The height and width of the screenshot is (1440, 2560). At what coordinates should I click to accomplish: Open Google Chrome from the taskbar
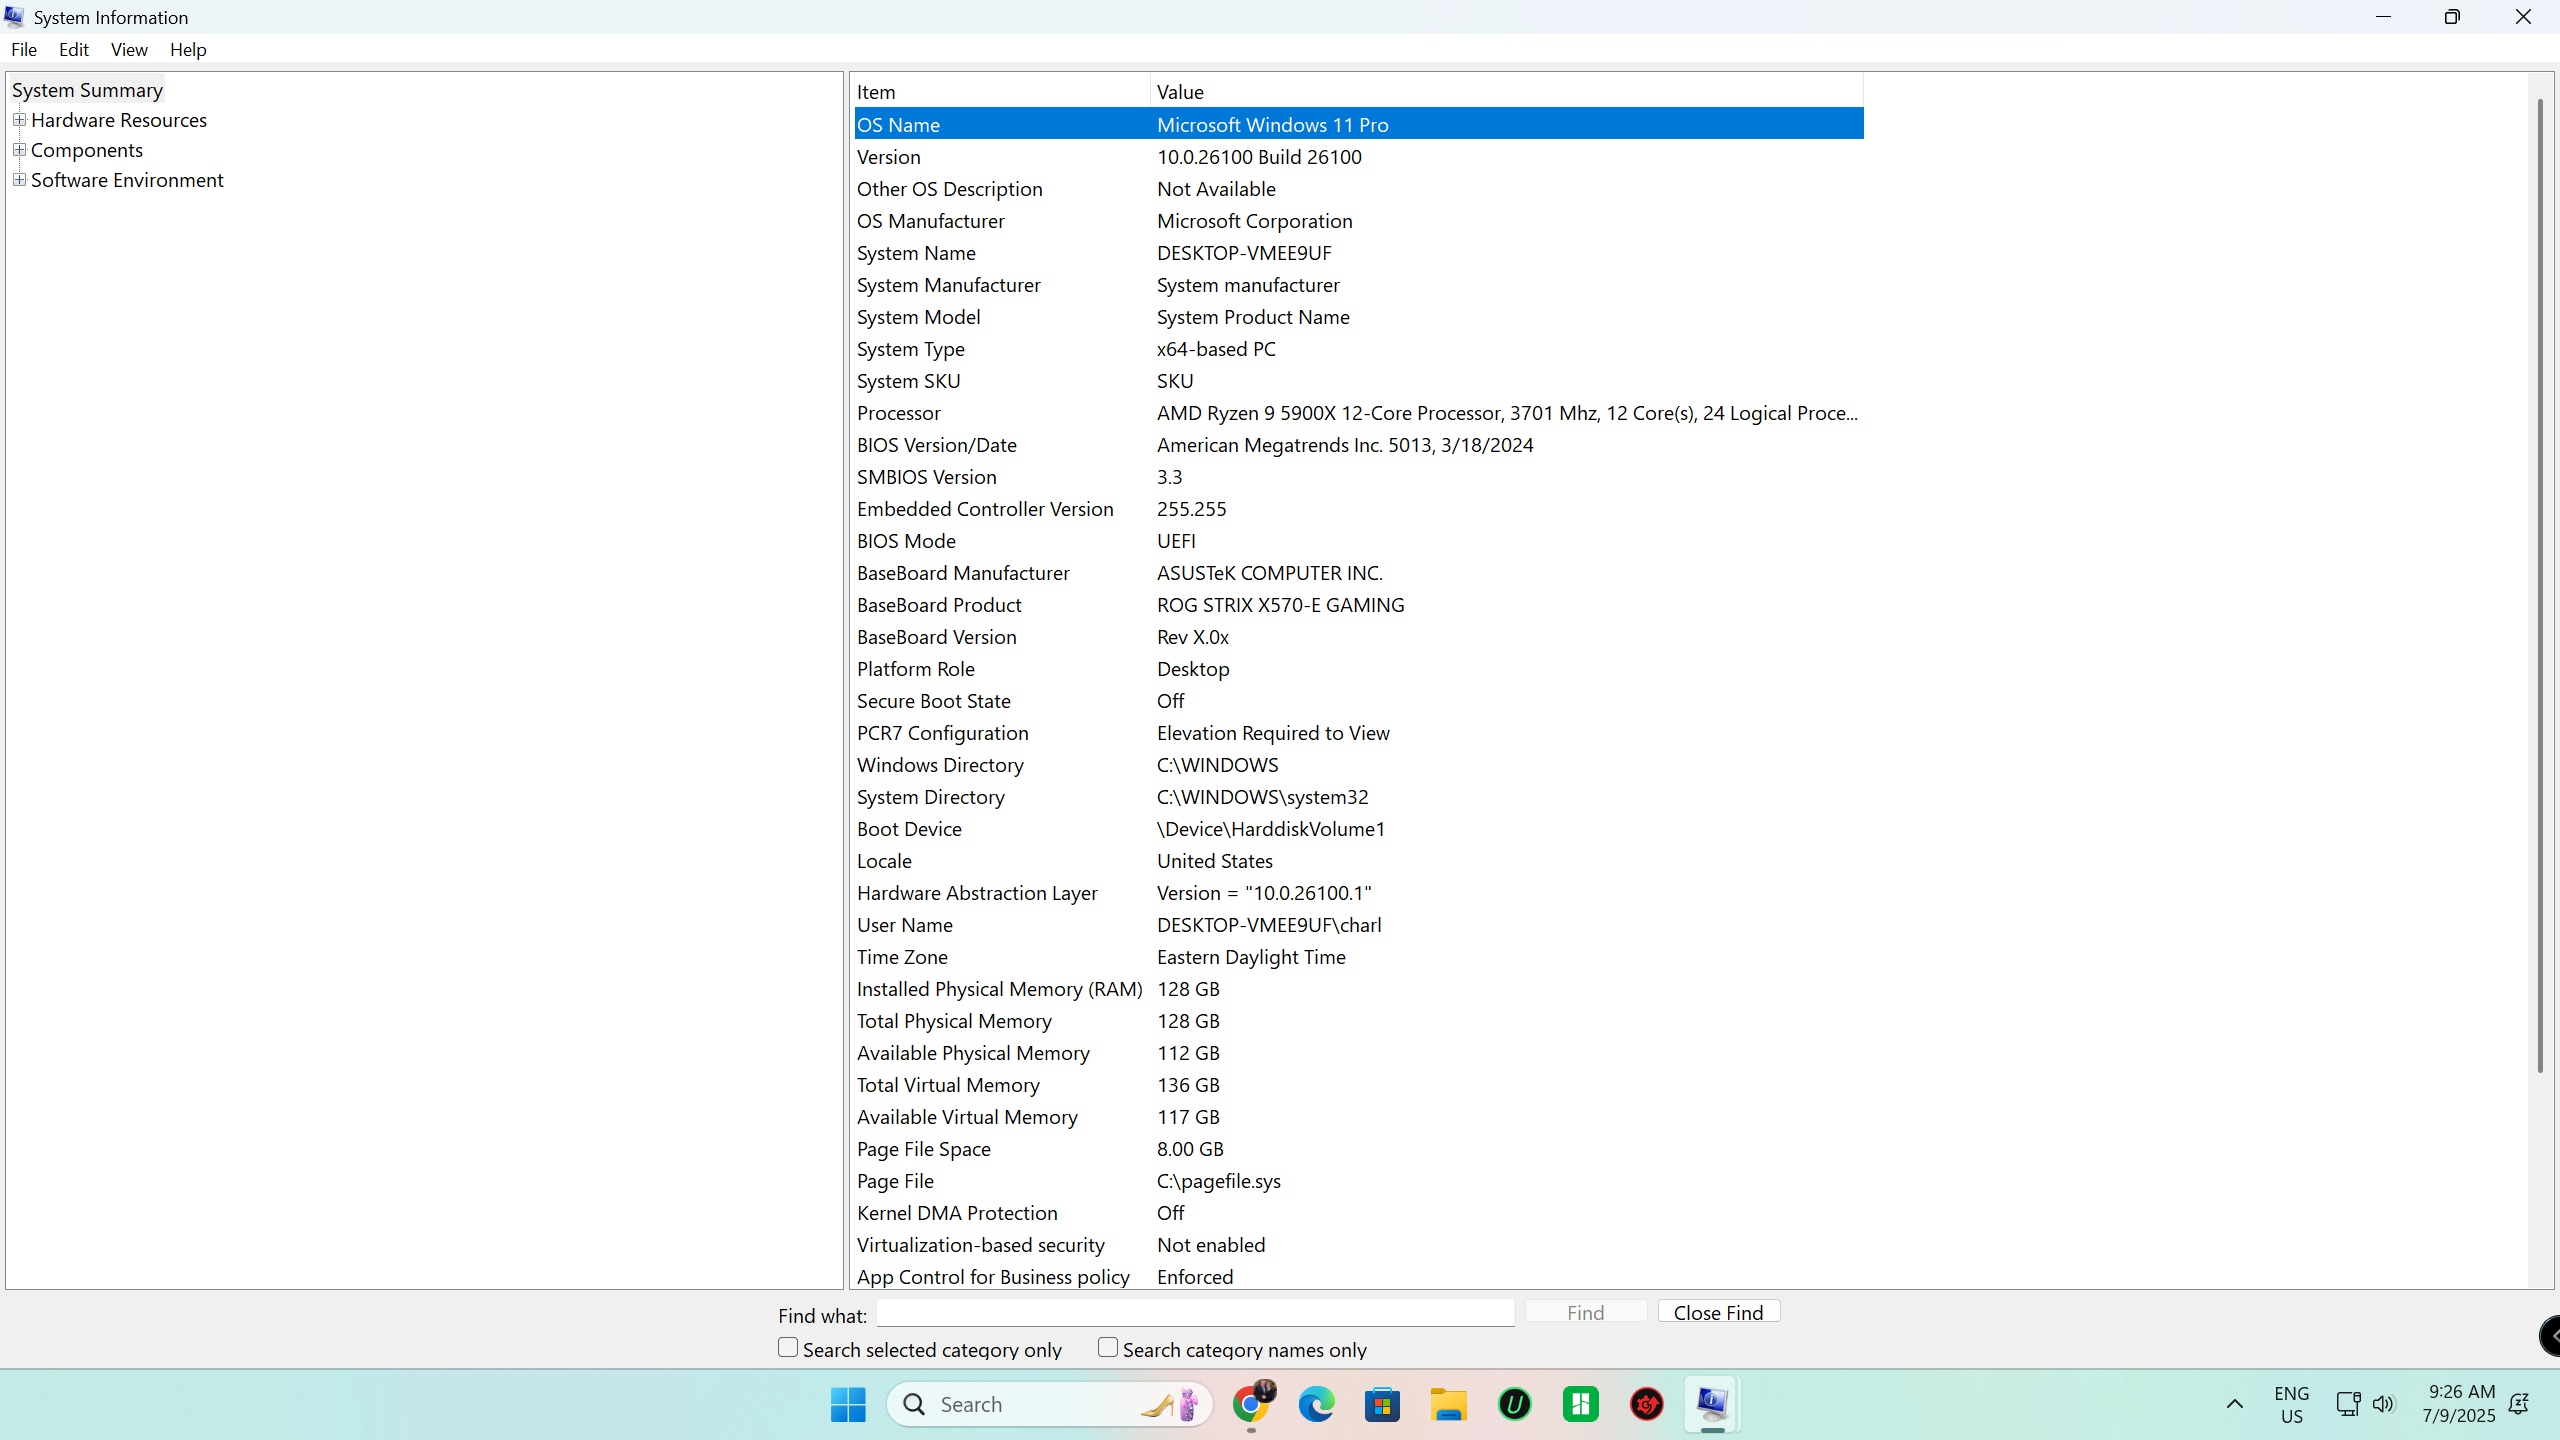1251,1404
